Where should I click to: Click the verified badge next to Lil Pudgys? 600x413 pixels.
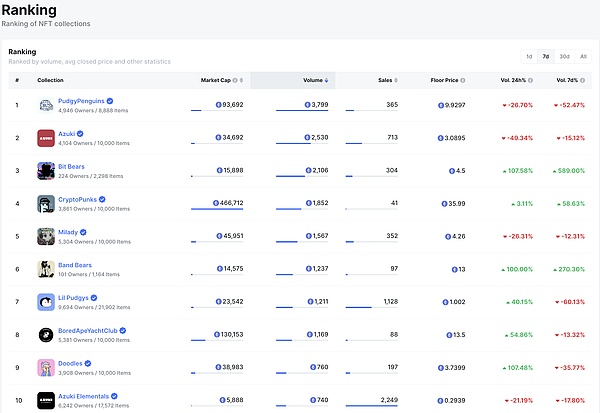(x=94, y=298)
